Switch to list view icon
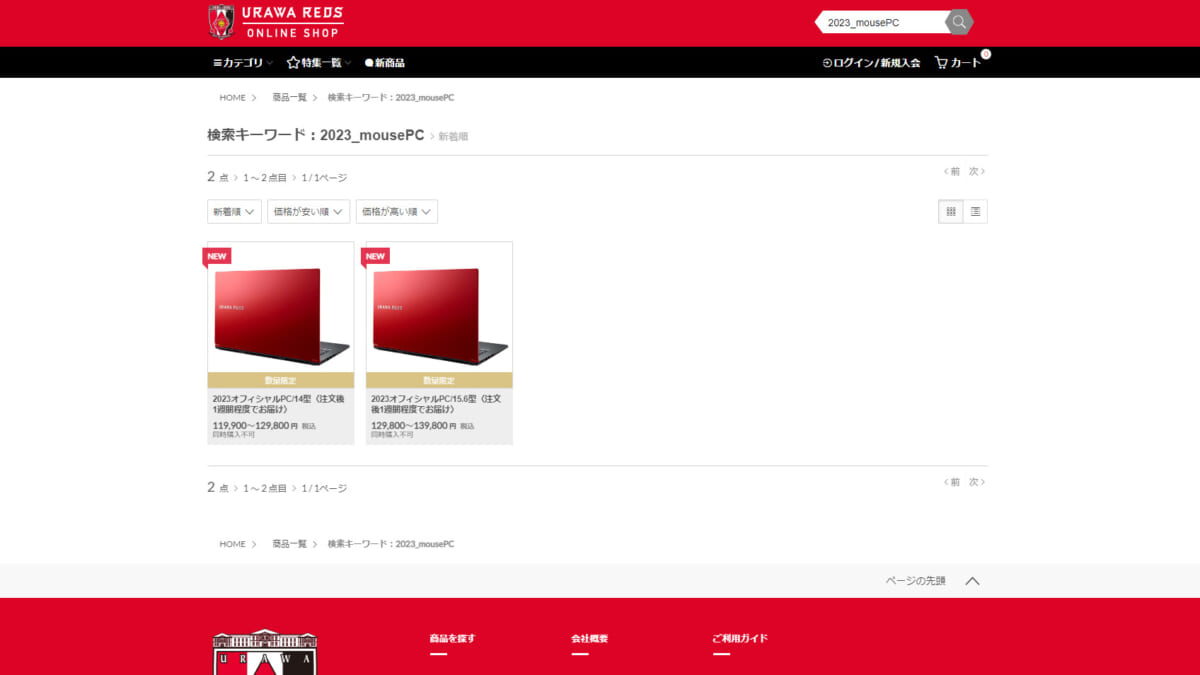The width and height of the screenshot is (1200, 675). click(975, 211)
